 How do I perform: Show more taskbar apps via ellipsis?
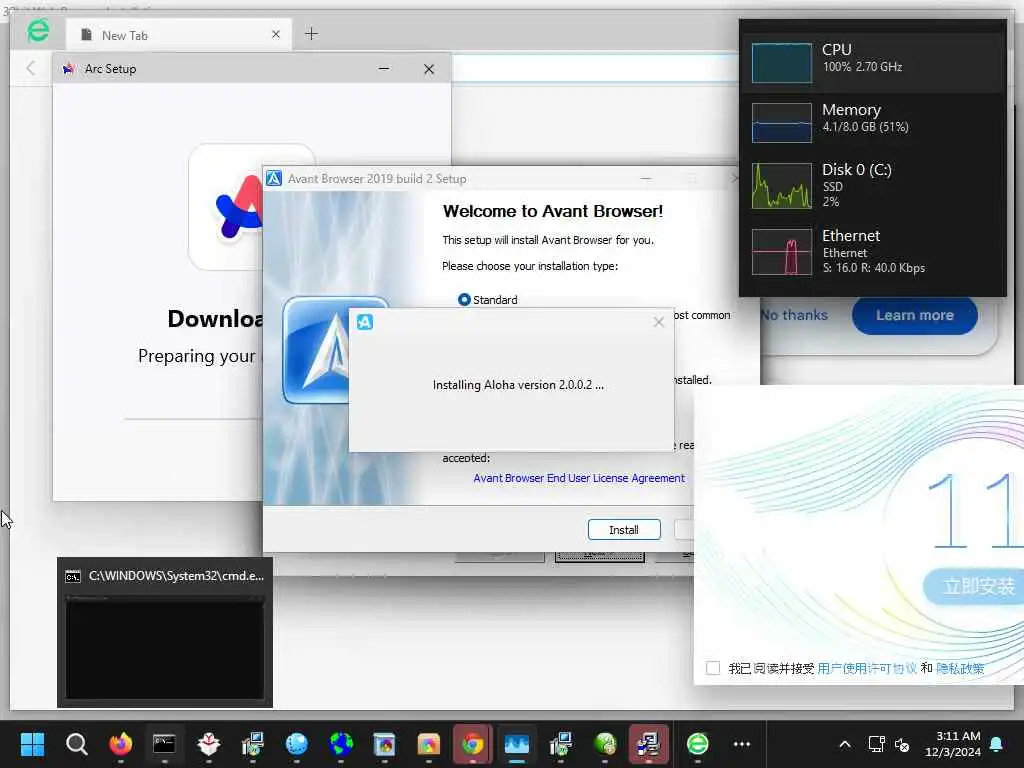click(742, 744)
